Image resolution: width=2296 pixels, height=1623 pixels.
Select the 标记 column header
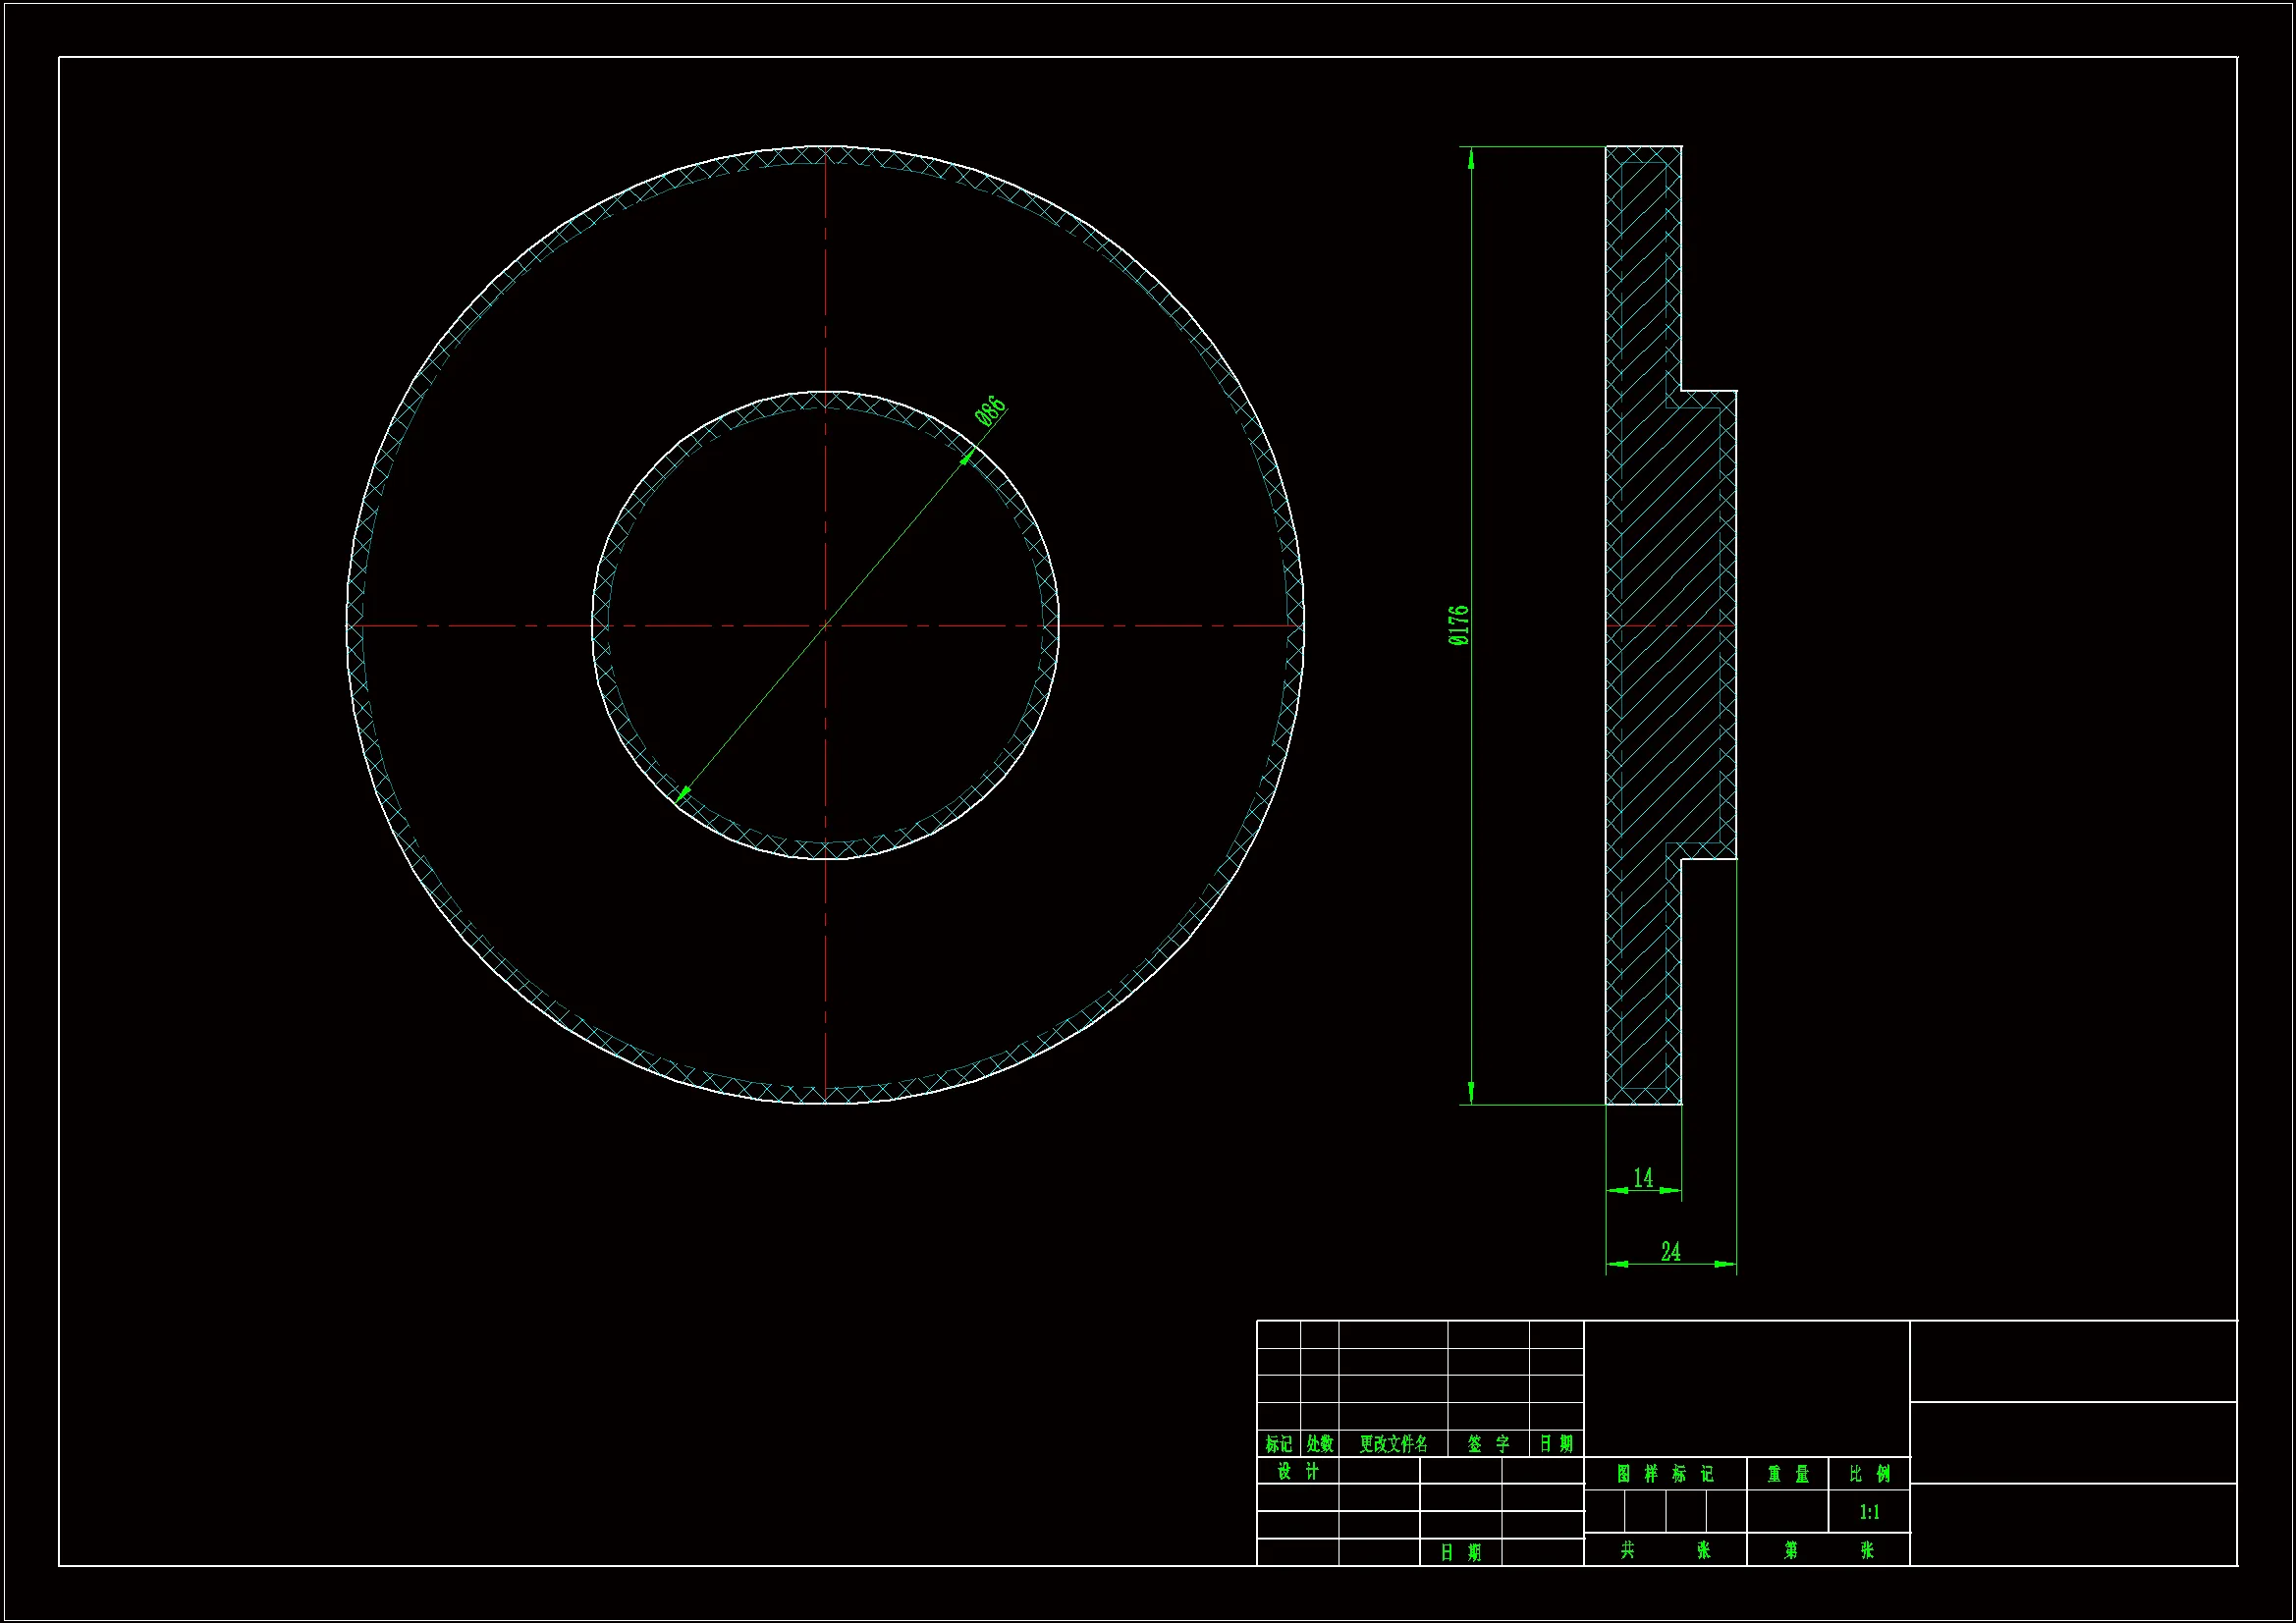[x=1278, y=1444]
